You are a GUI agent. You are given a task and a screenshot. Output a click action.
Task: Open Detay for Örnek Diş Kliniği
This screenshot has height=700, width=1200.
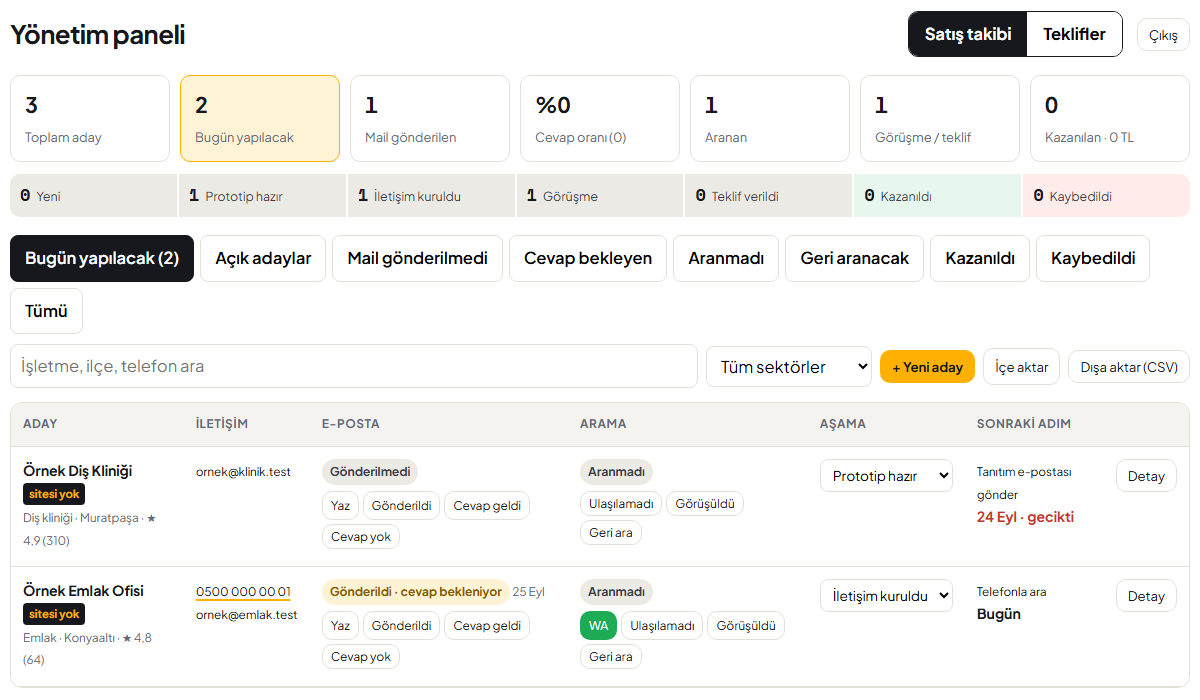coord(1146,476)
